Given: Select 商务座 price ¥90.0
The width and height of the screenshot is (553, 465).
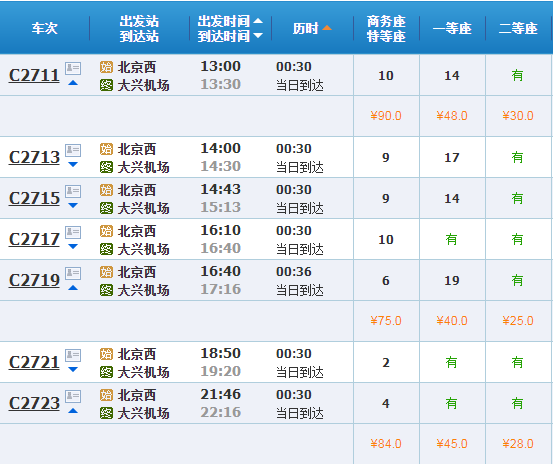Looking at the screenshot, I should point(386,116).
